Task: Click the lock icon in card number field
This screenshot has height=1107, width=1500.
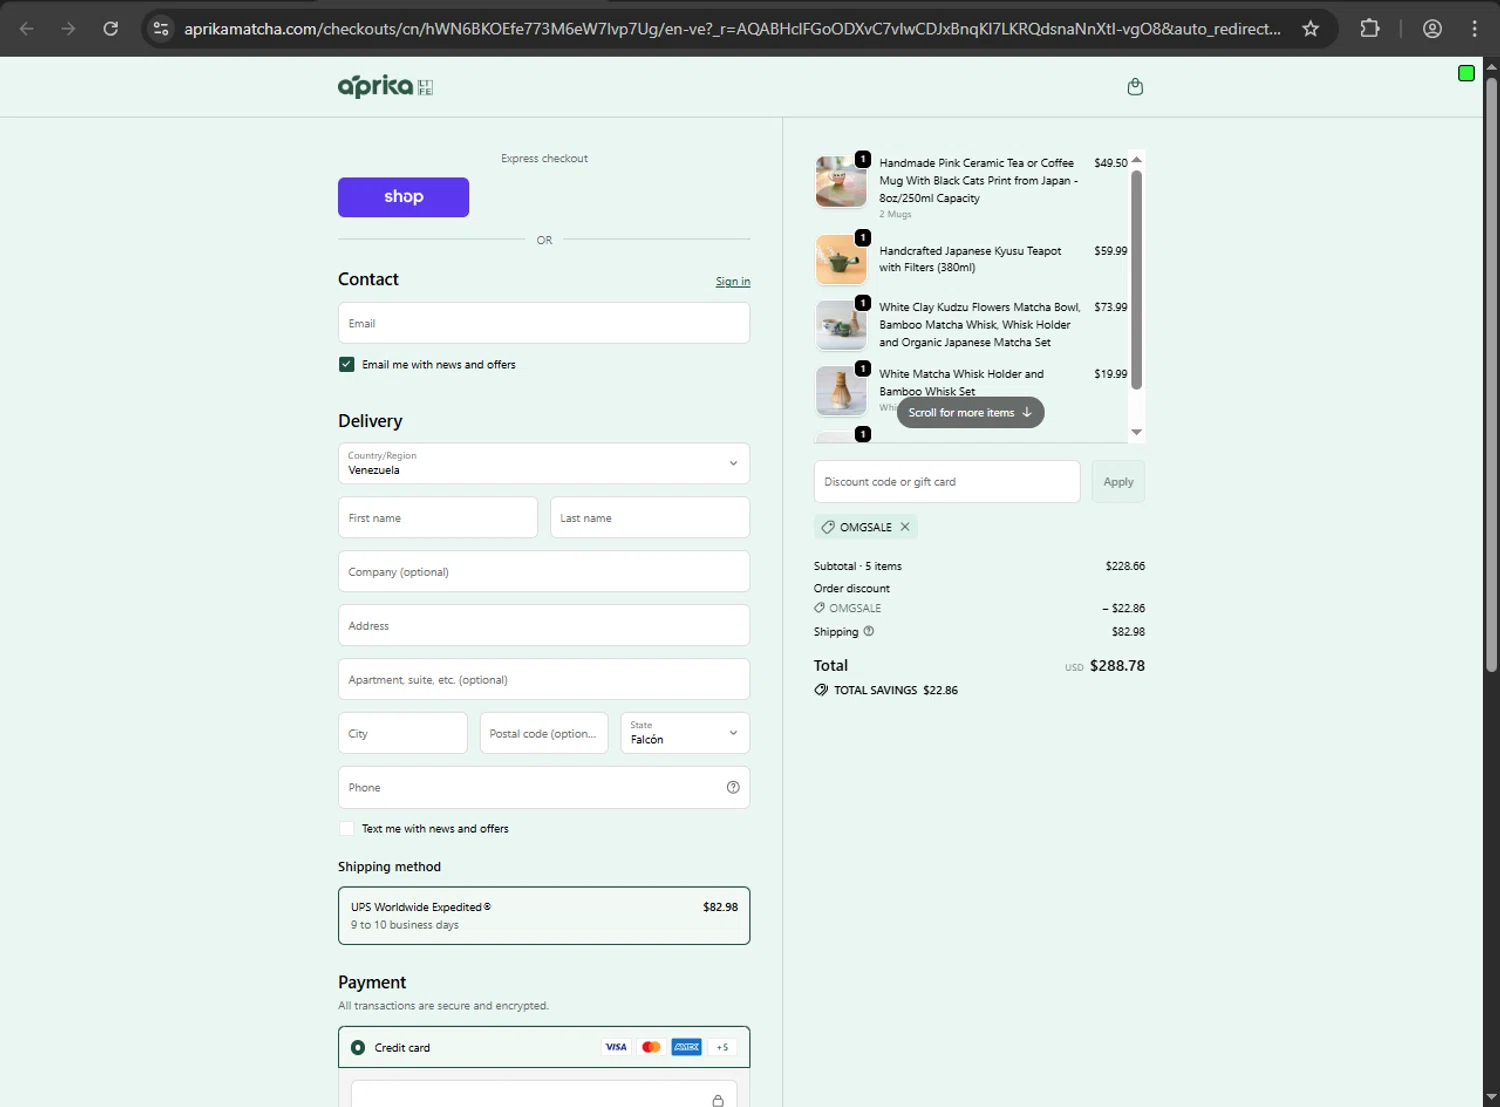Action: tap(717, 1100)
